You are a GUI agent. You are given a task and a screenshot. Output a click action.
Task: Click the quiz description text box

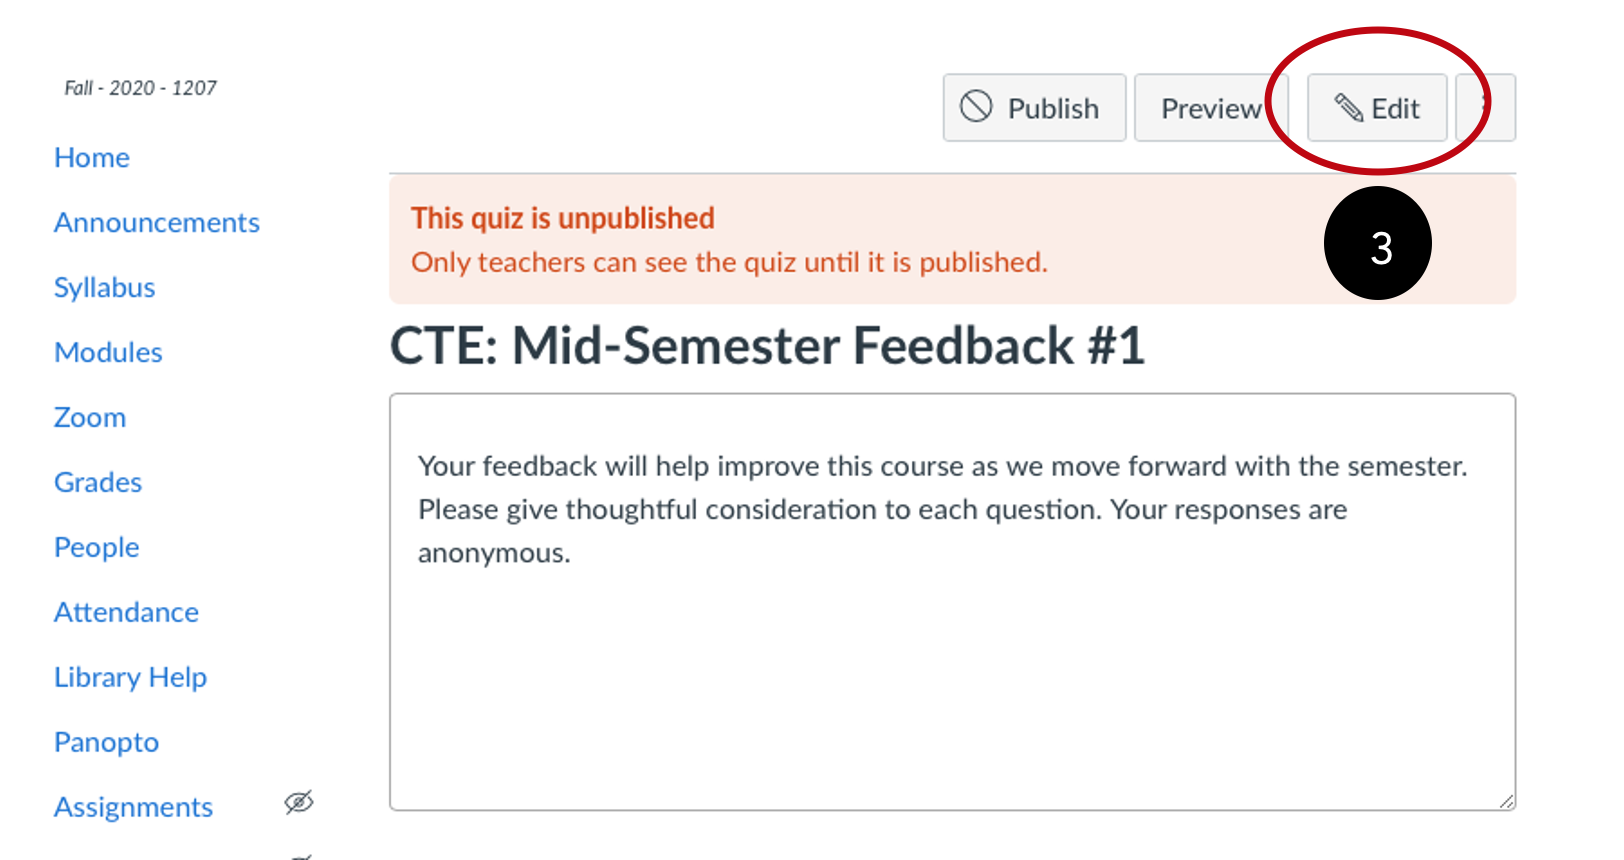click(x=952, y=602)
